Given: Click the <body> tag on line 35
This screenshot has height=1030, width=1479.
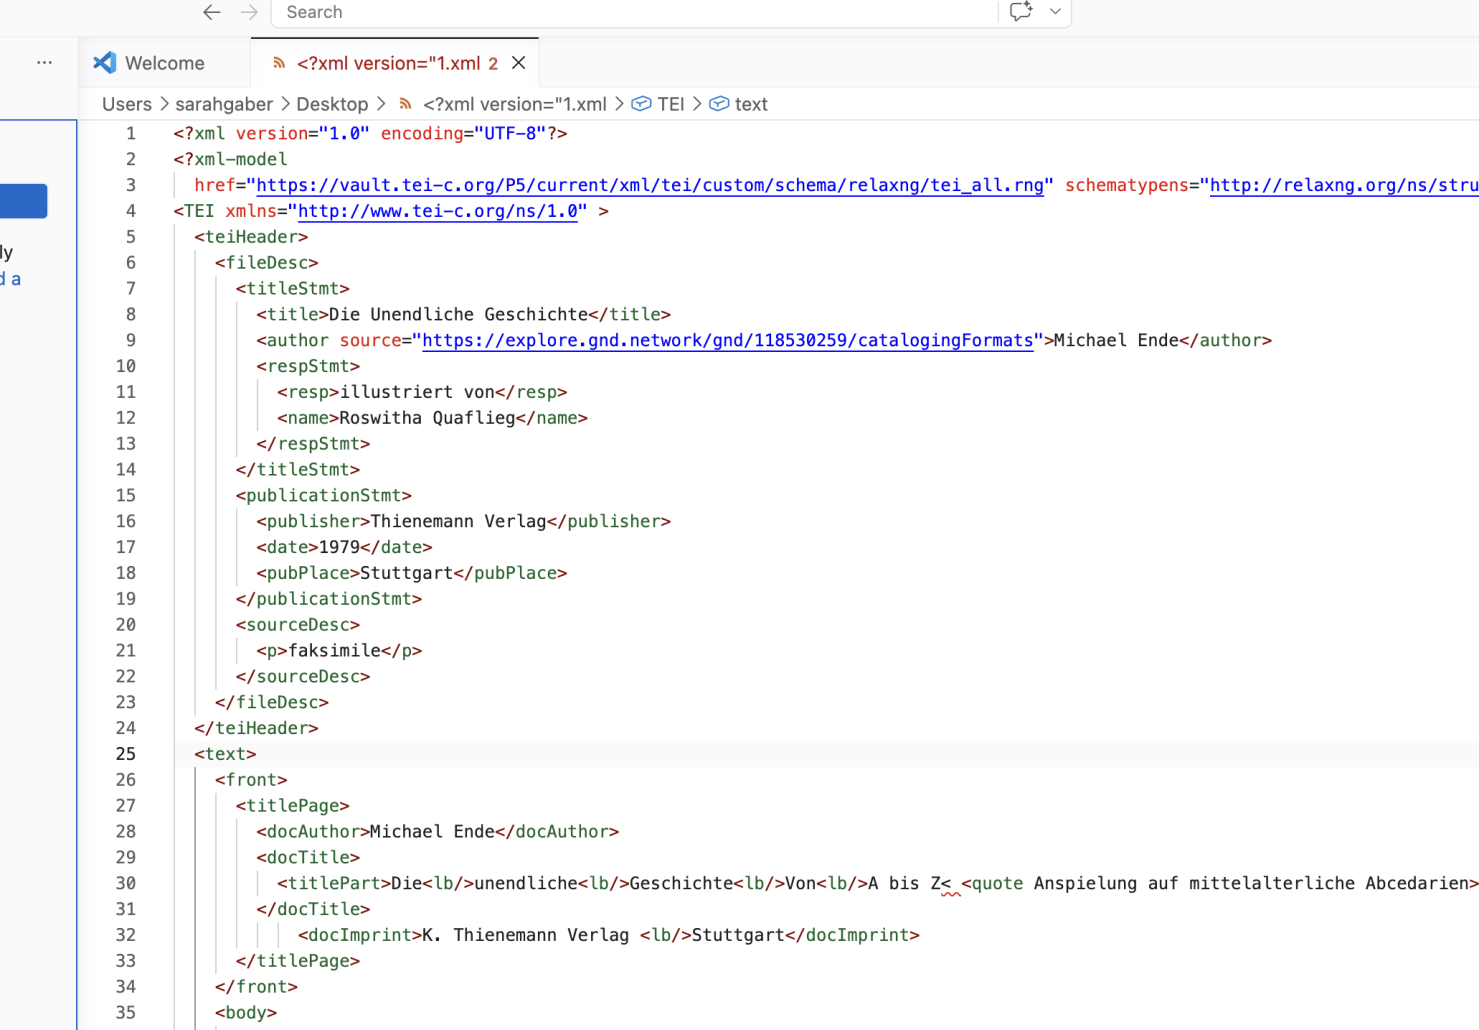Looking at the screenshot, I should tap(246, 1012).
